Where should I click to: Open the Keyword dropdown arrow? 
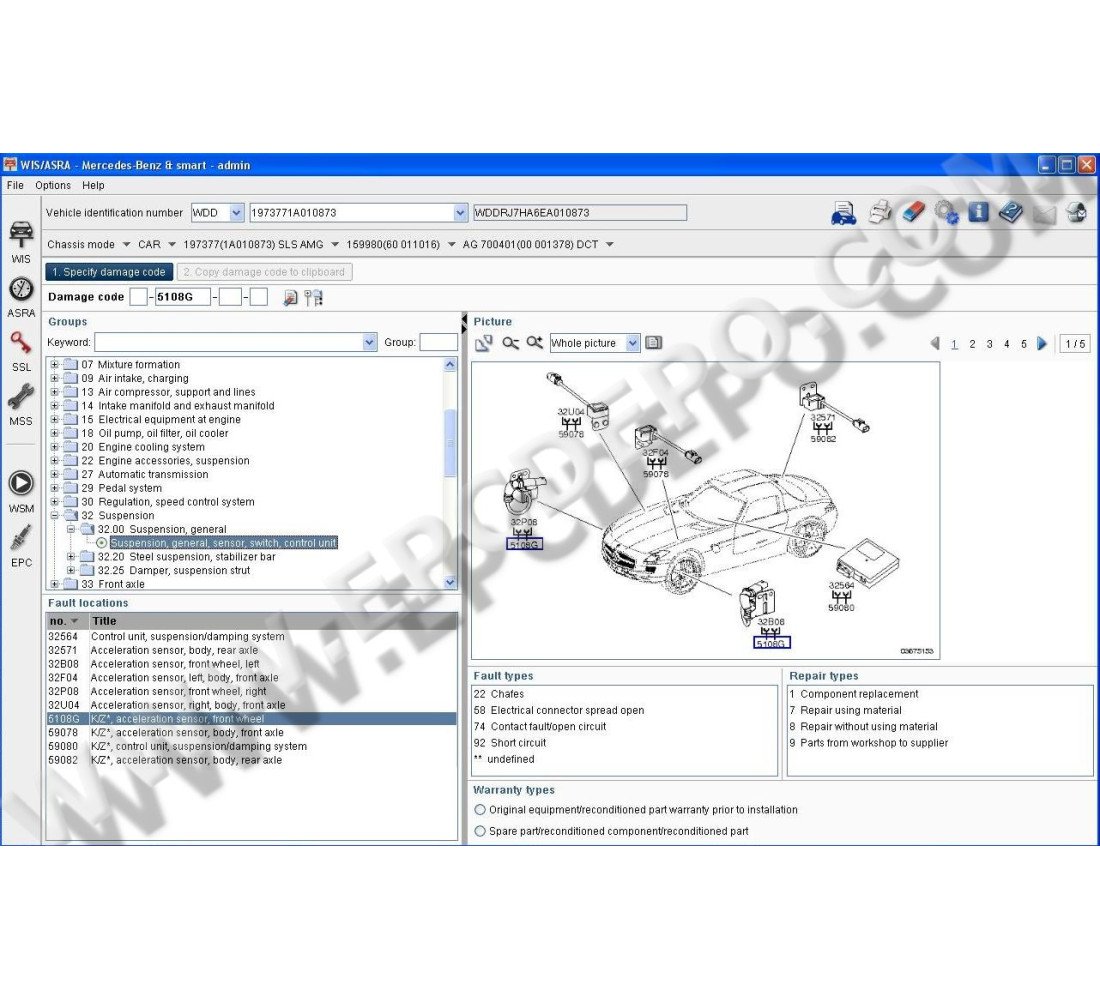coord(370,342)
